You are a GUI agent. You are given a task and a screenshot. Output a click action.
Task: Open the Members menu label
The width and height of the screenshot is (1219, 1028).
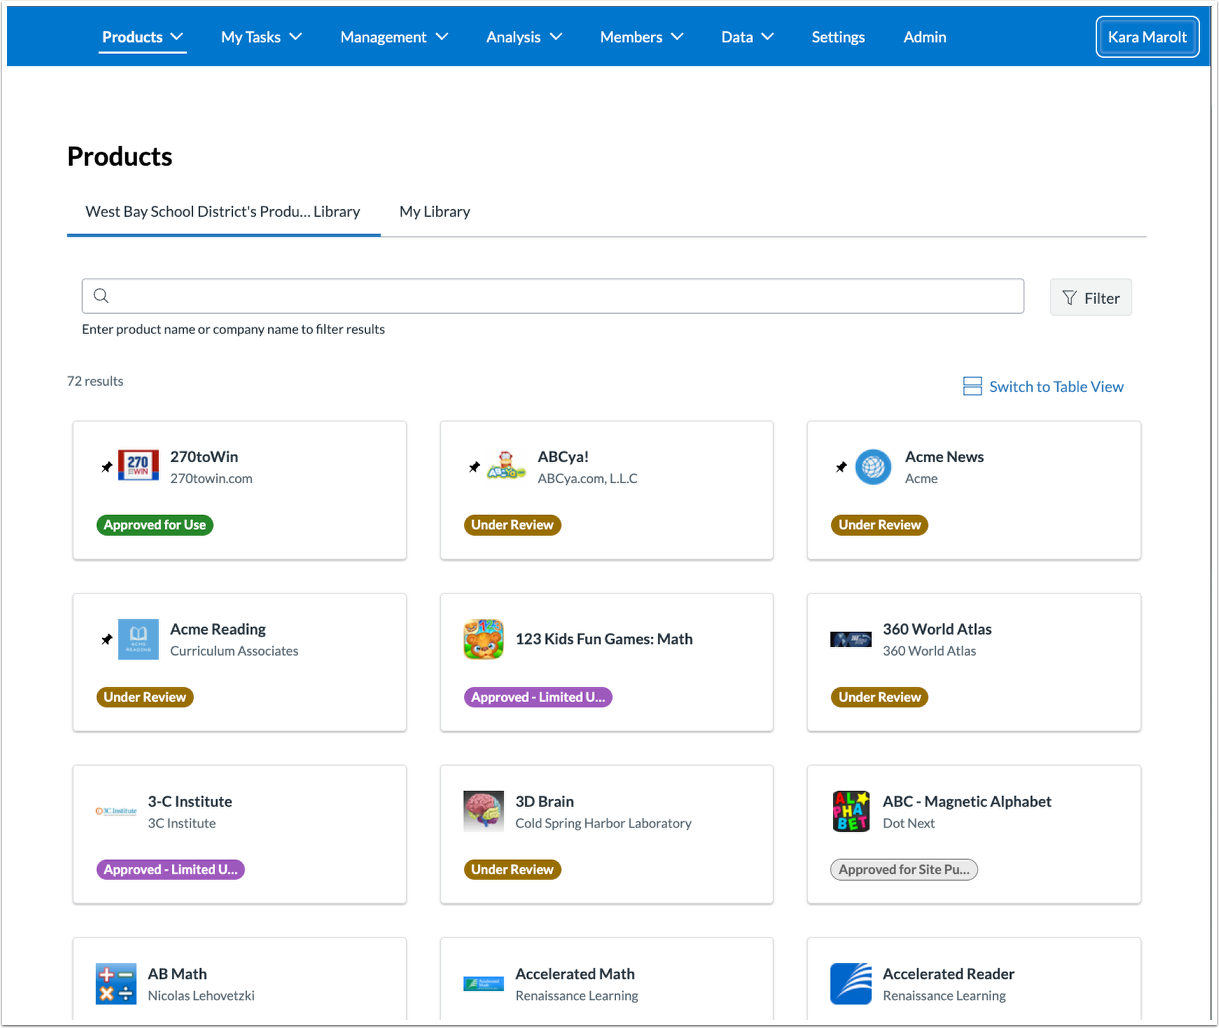[631, 37]
